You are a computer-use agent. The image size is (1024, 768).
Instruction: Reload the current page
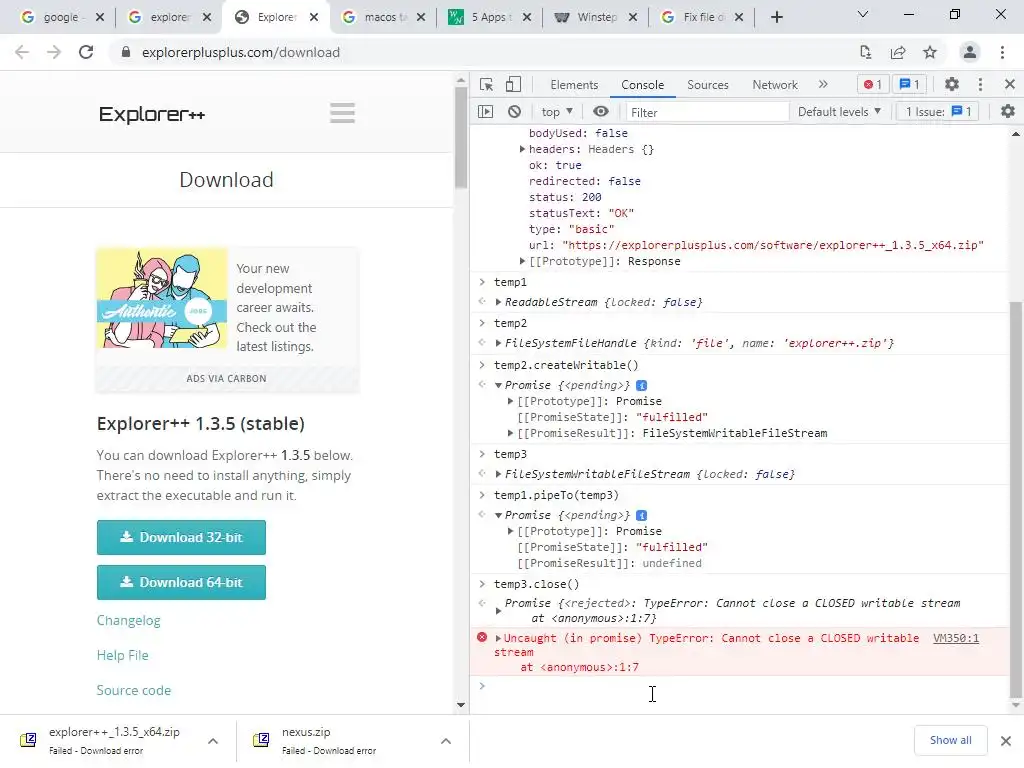point(86,52)
